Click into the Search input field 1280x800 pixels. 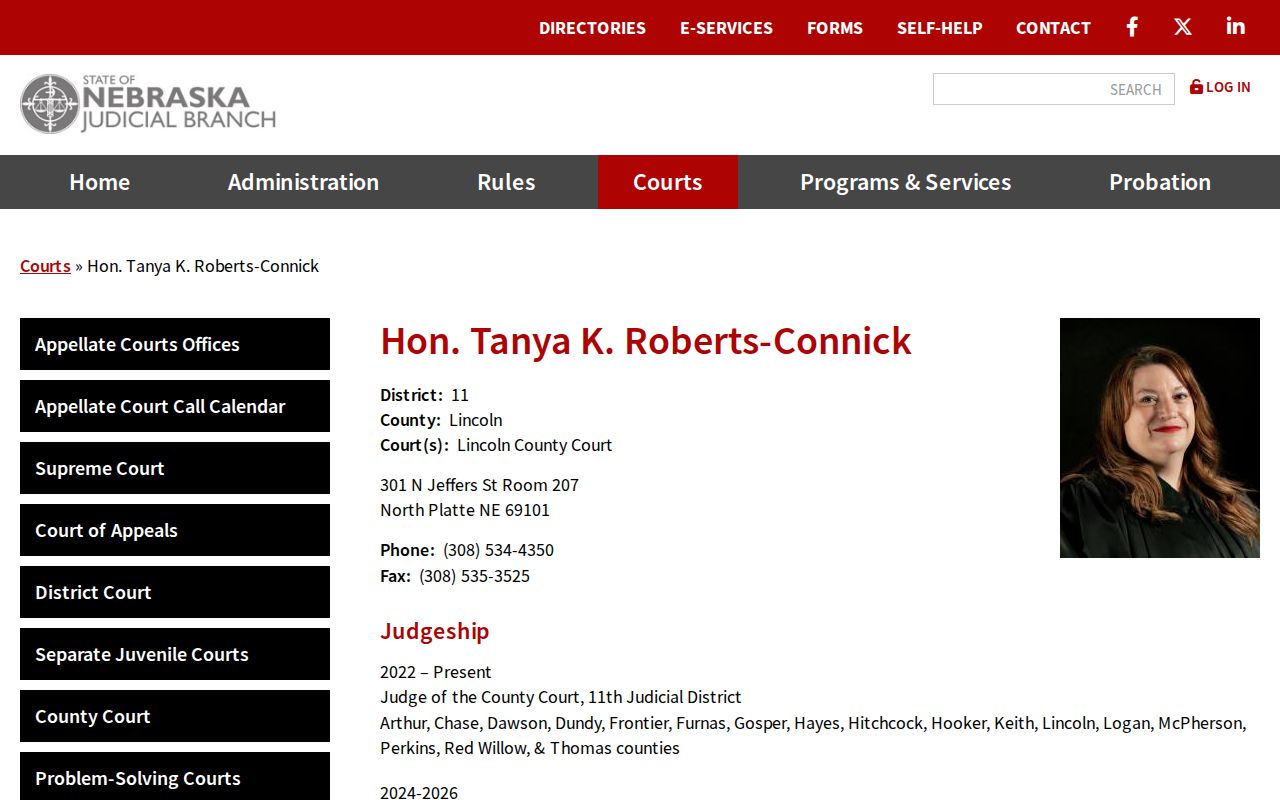tap(1054, 89)
